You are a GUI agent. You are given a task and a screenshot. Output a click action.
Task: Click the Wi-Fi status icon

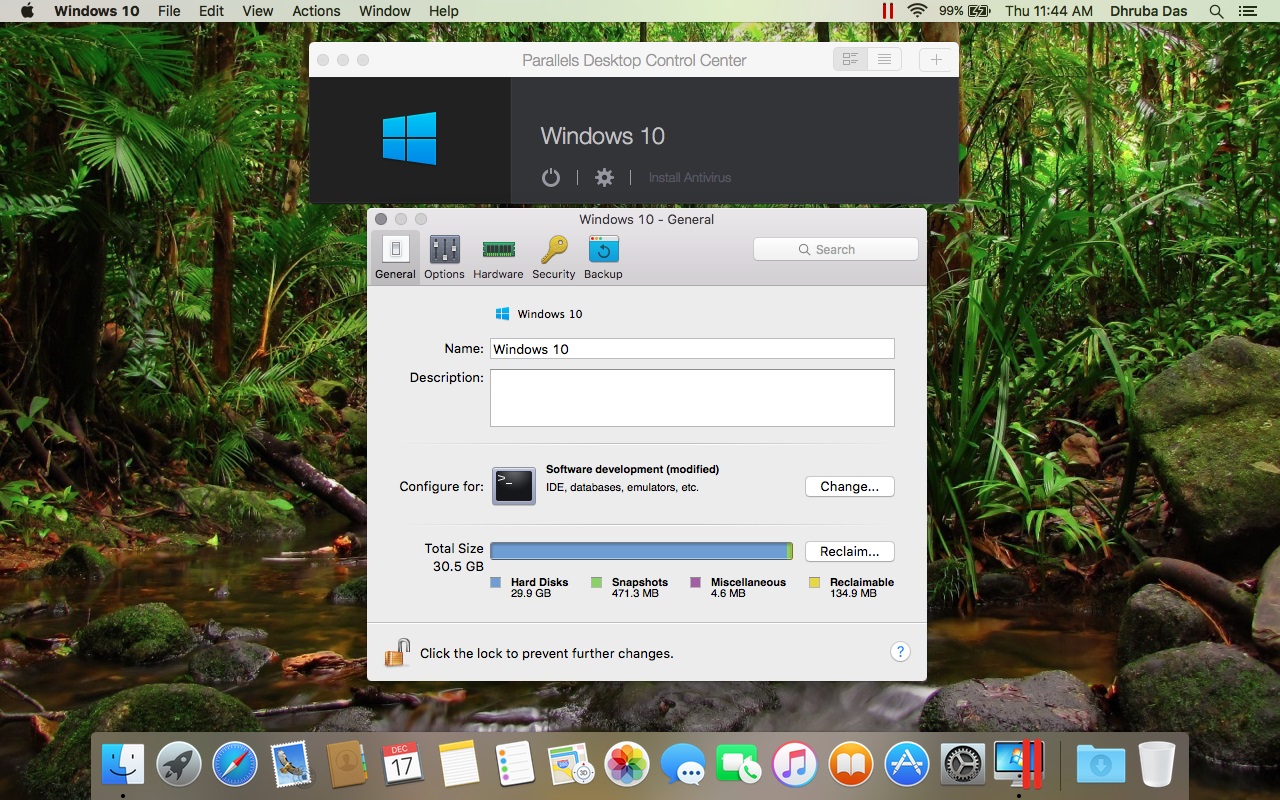[917, 11]
